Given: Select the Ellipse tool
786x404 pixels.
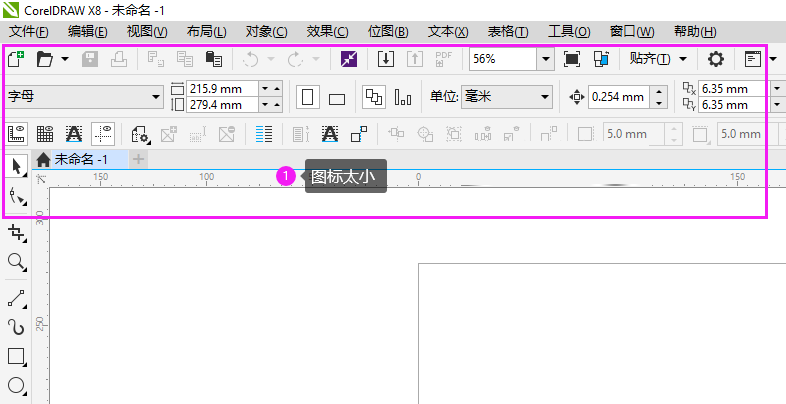Looking at the screenshot, I should [17, 386].
